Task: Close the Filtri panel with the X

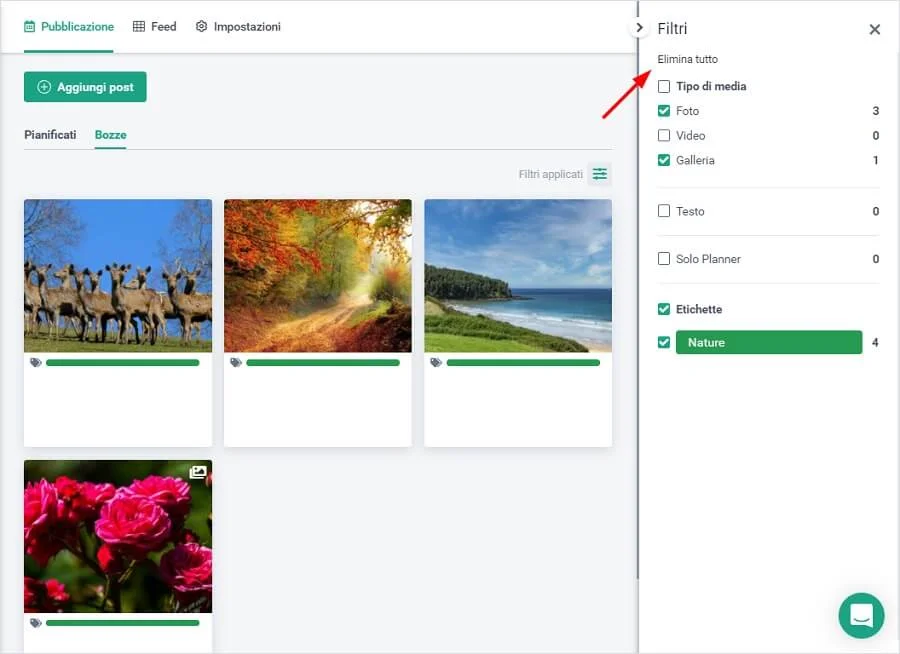Action: pyautogui.click(x=875, y=30)
